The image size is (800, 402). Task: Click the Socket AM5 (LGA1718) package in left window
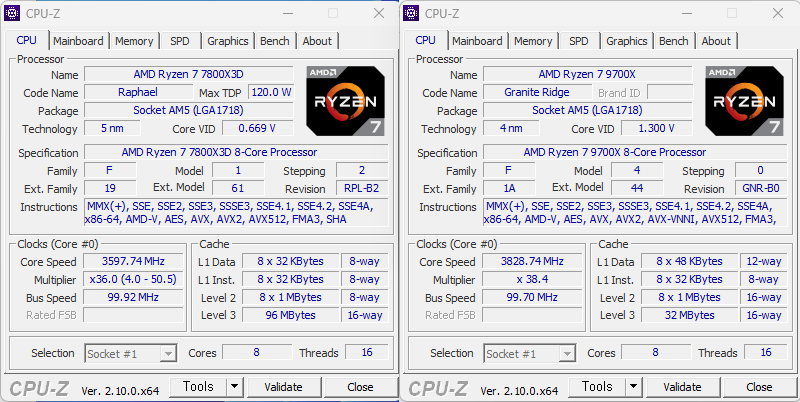point(189,110)
